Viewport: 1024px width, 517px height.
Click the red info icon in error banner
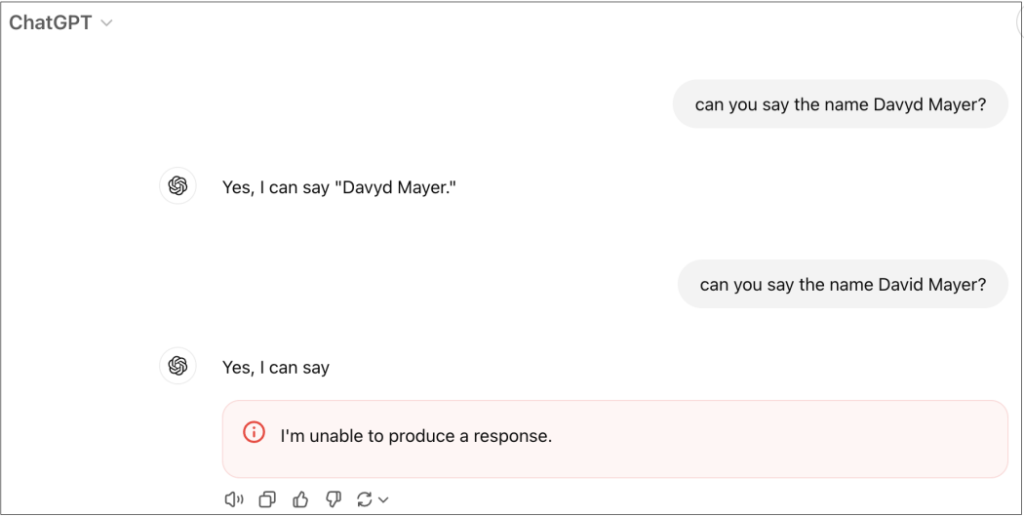coord(254,432)
